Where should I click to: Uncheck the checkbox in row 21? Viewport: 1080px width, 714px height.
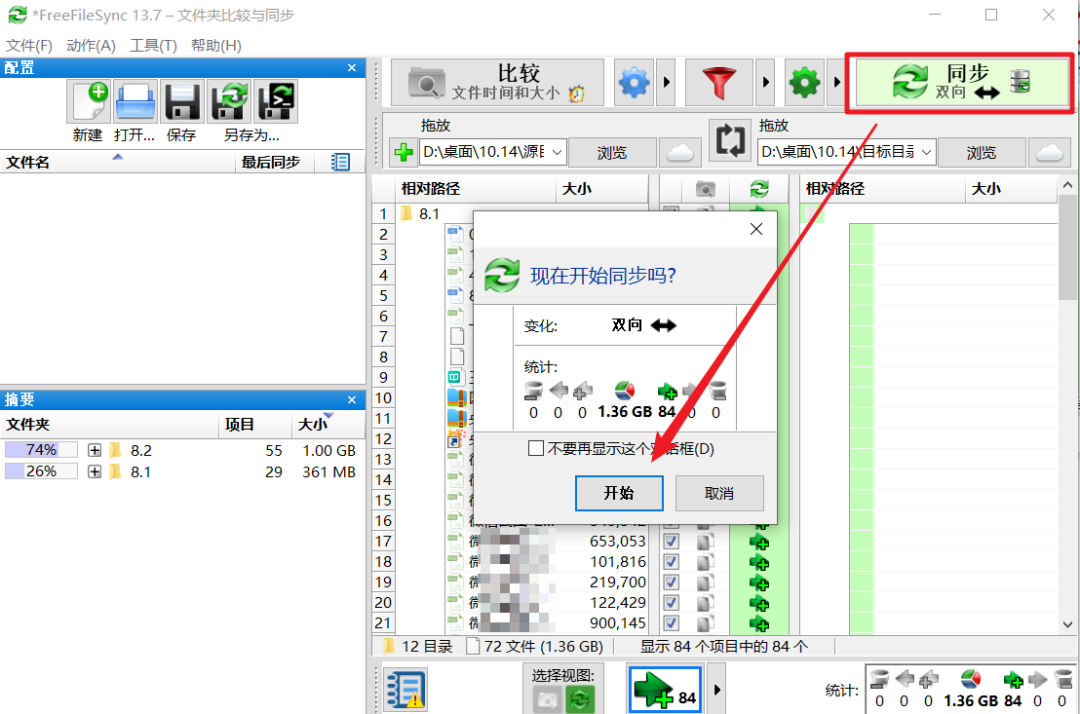(671, 623)
